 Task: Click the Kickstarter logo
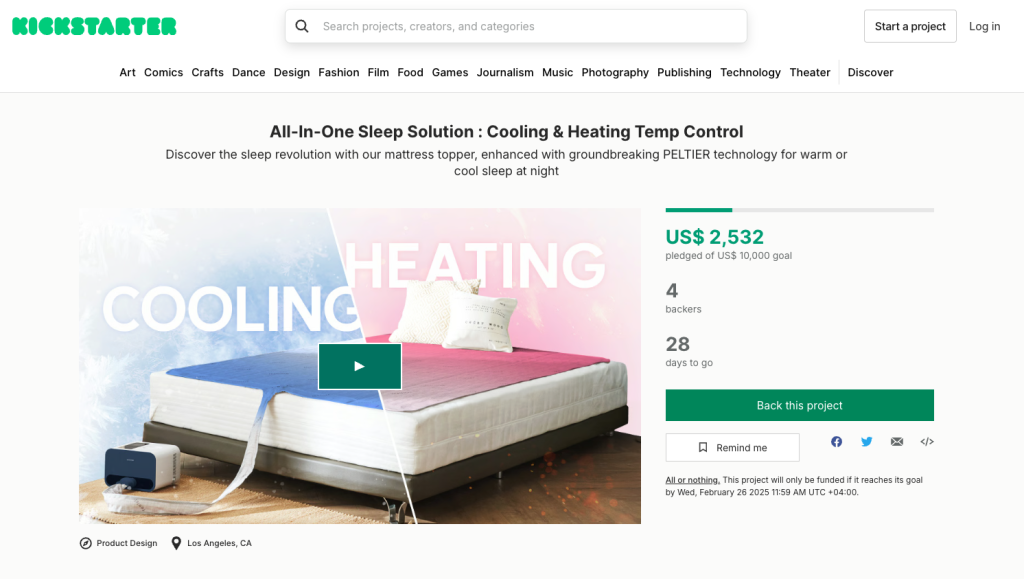click(x=94, y=26)
